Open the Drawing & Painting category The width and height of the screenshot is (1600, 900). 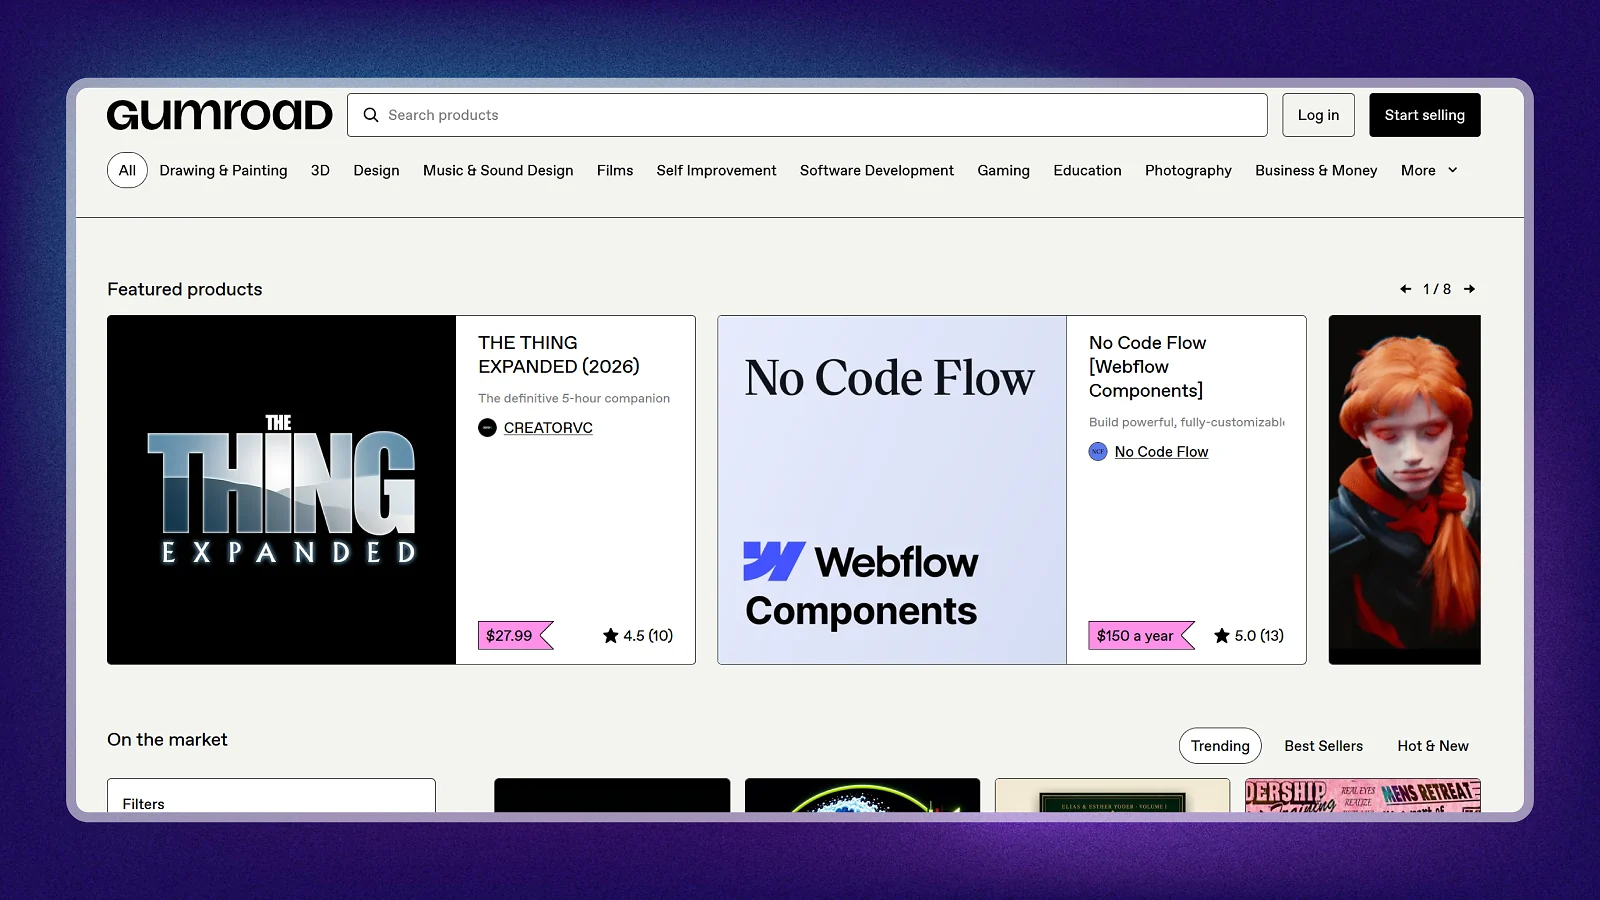tap(223, 170)
